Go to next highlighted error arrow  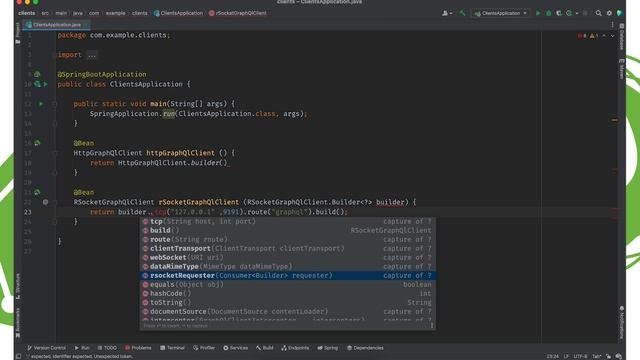coord(613,36)
